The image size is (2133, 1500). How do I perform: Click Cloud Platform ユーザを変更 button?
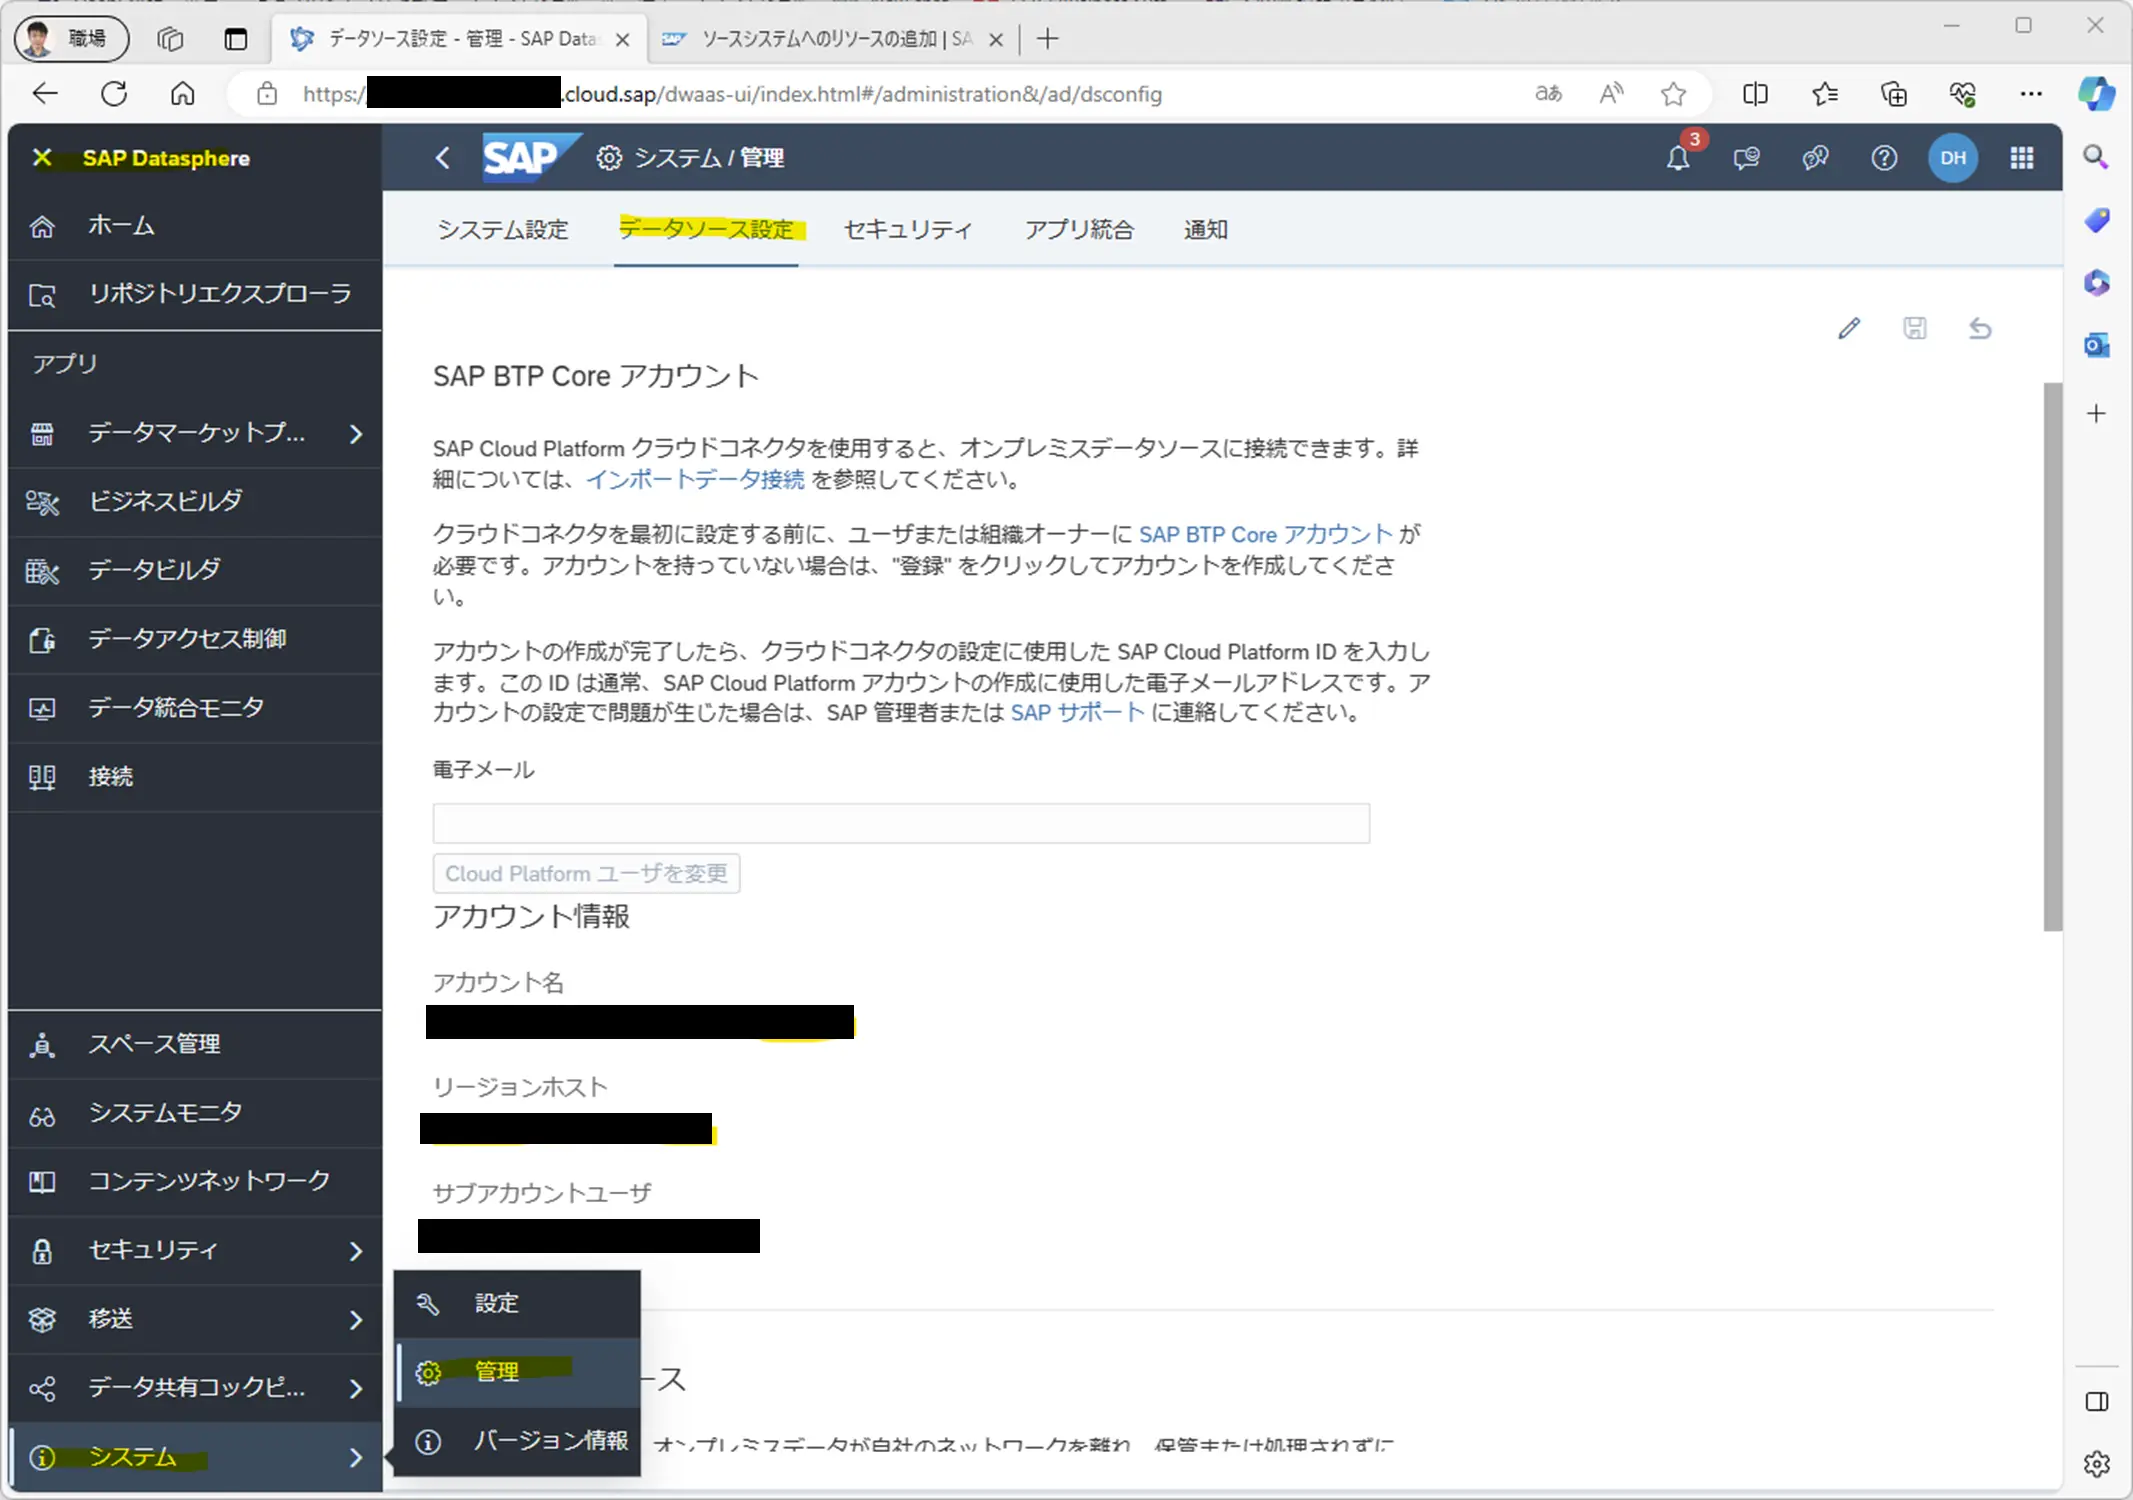point(586,874)
